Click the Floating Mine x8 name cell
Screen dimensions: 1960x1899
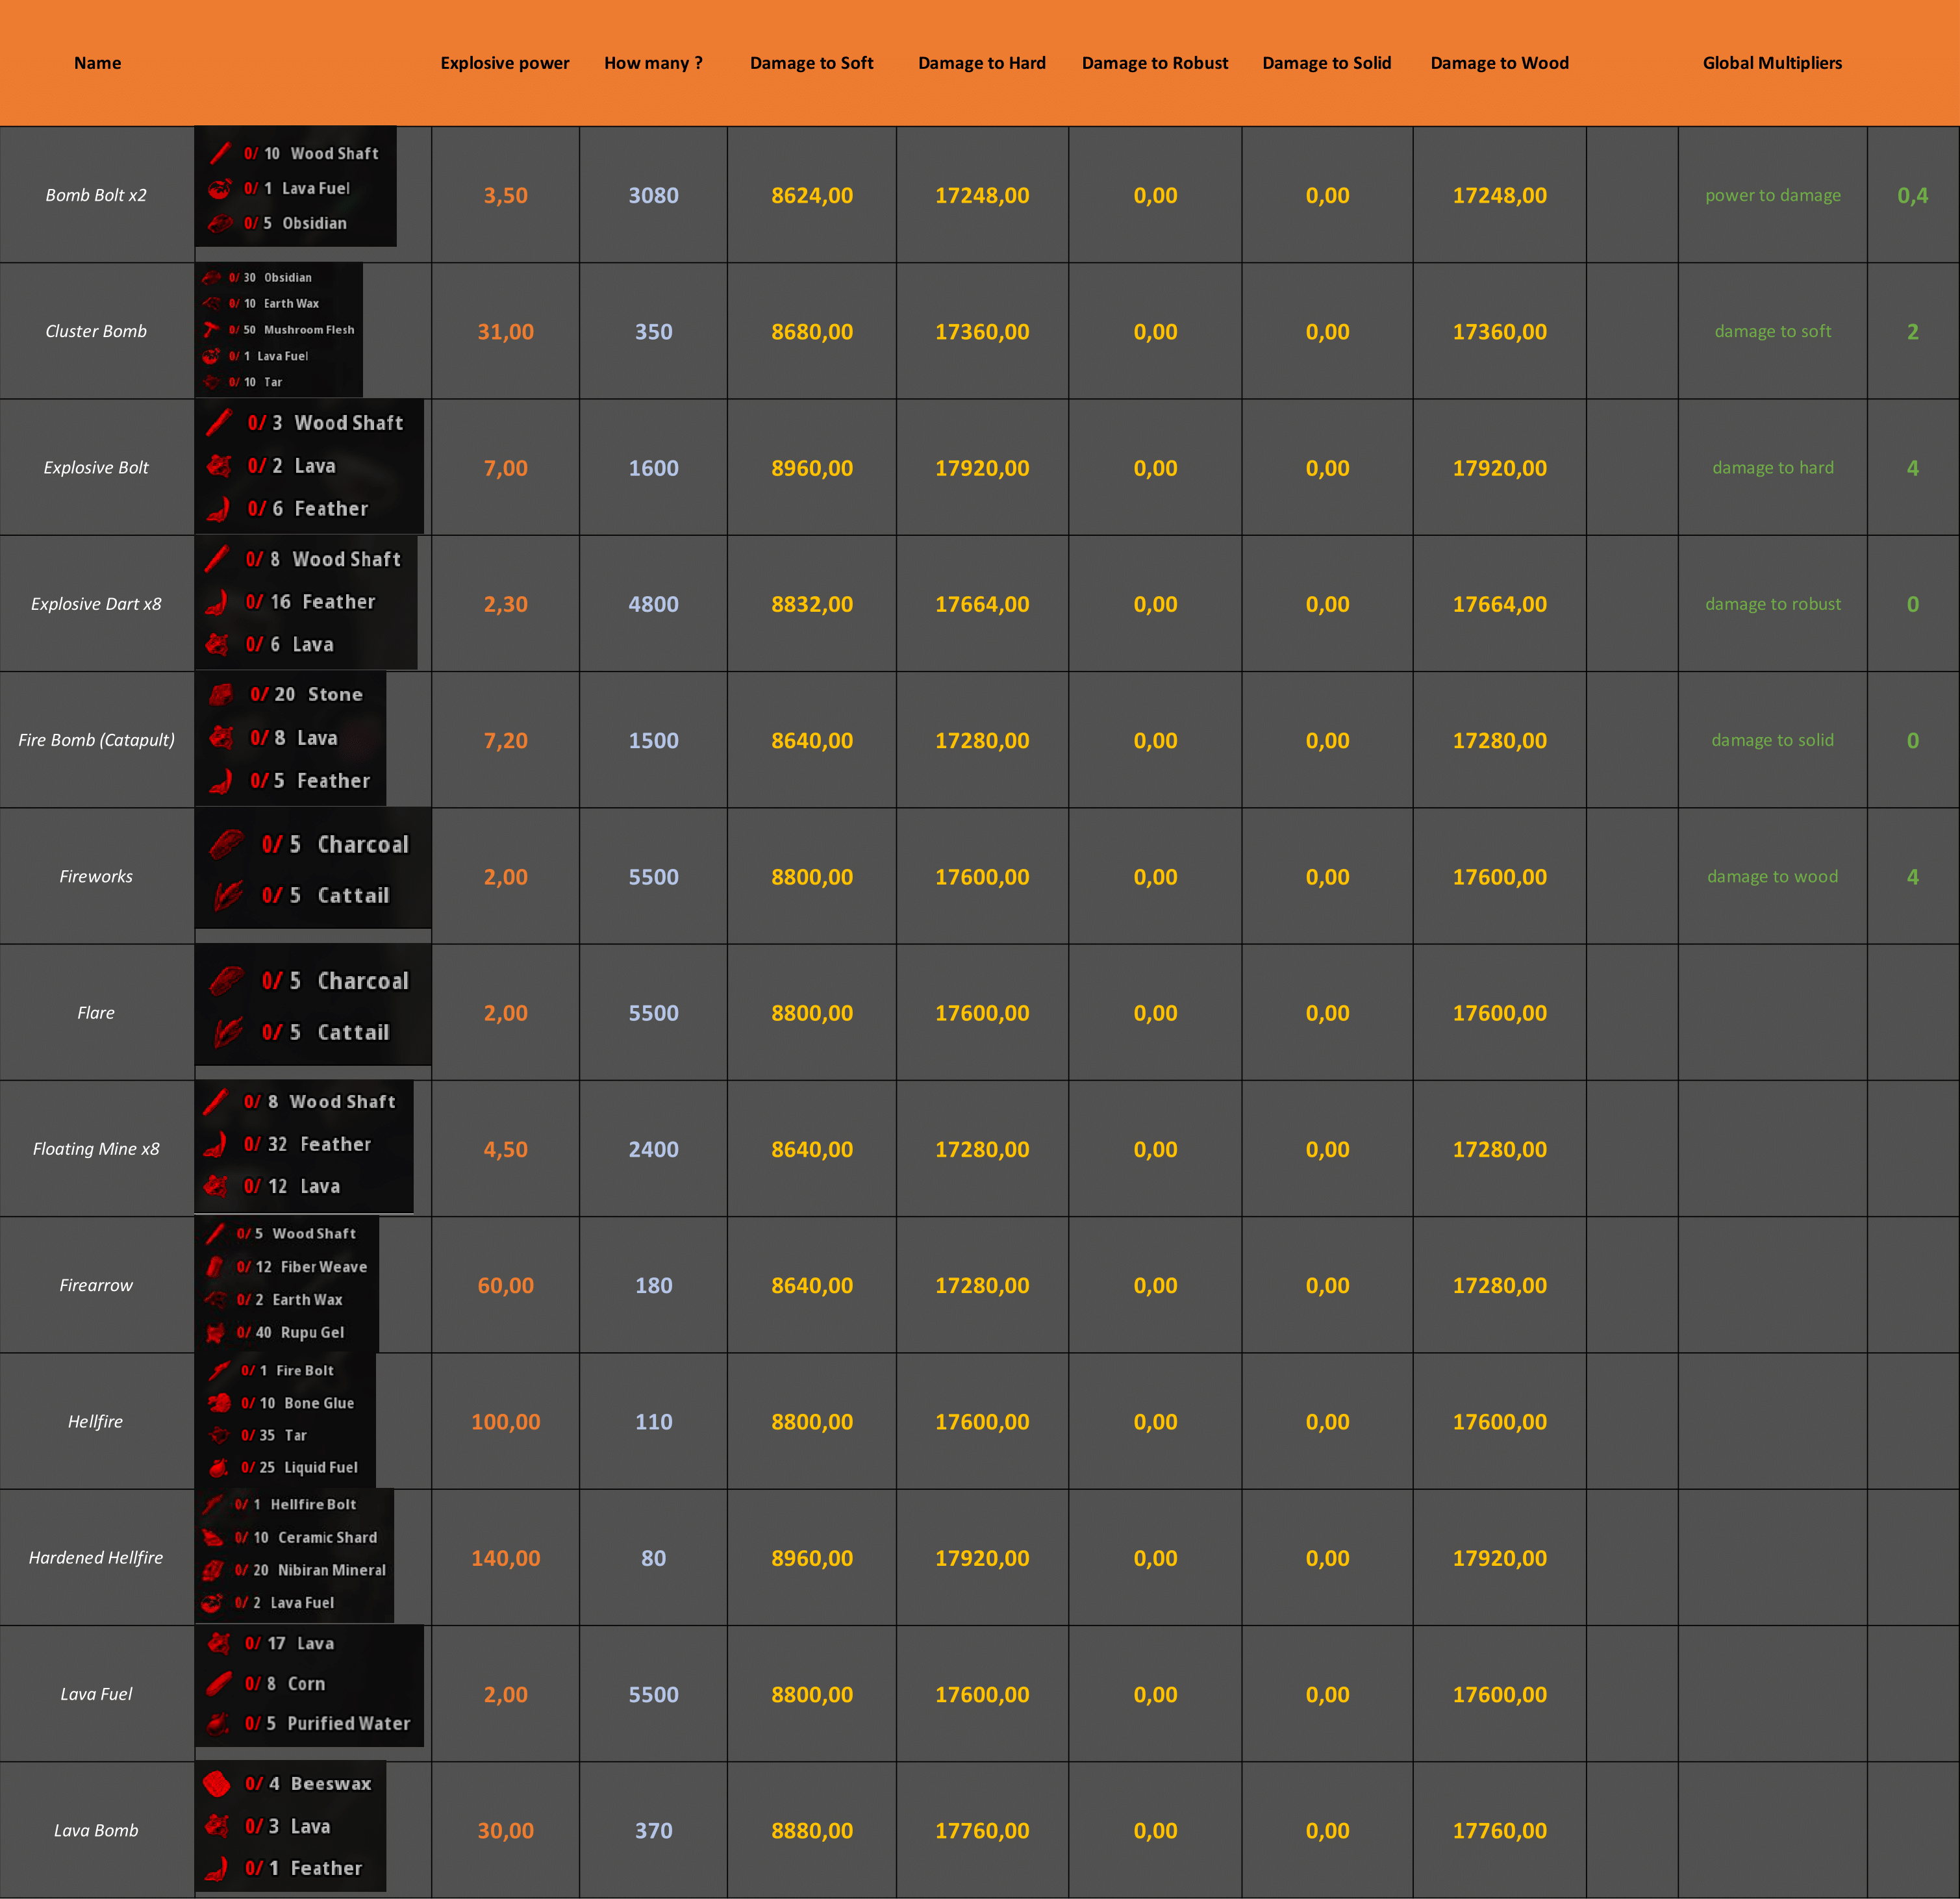pyautogui.click(x=96, y=1148)
